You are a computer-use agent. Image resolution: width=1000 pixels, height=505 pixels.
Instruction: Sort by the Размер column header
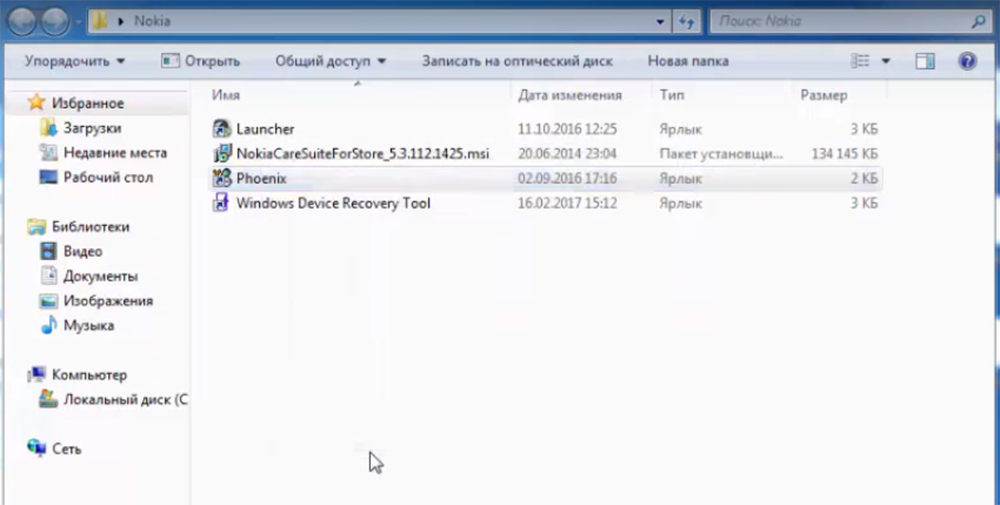pos(839,95)
